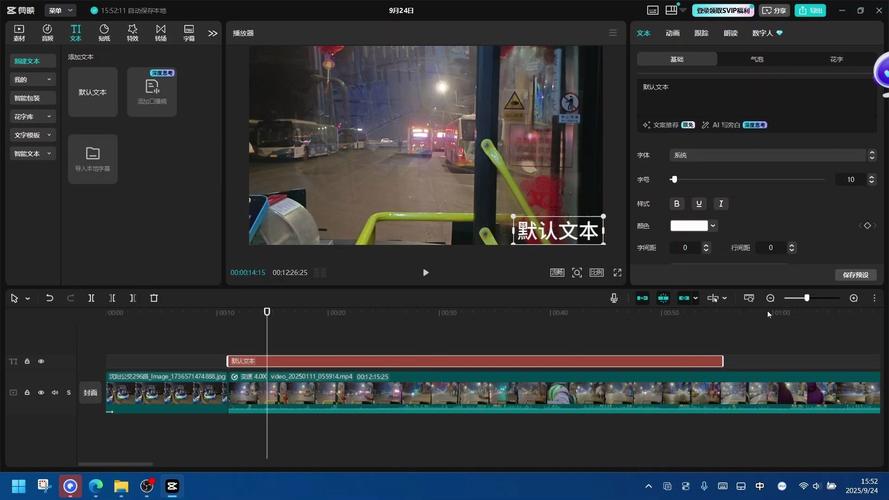
Task: Select the 气泡 sub-tab
Action: coord(757,59)
